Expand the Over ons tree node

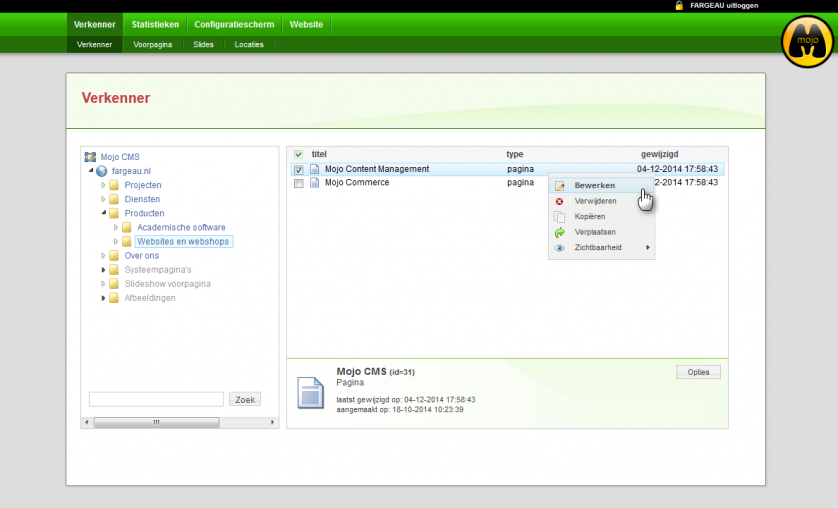pyautogui.click(x=103, y=255)
